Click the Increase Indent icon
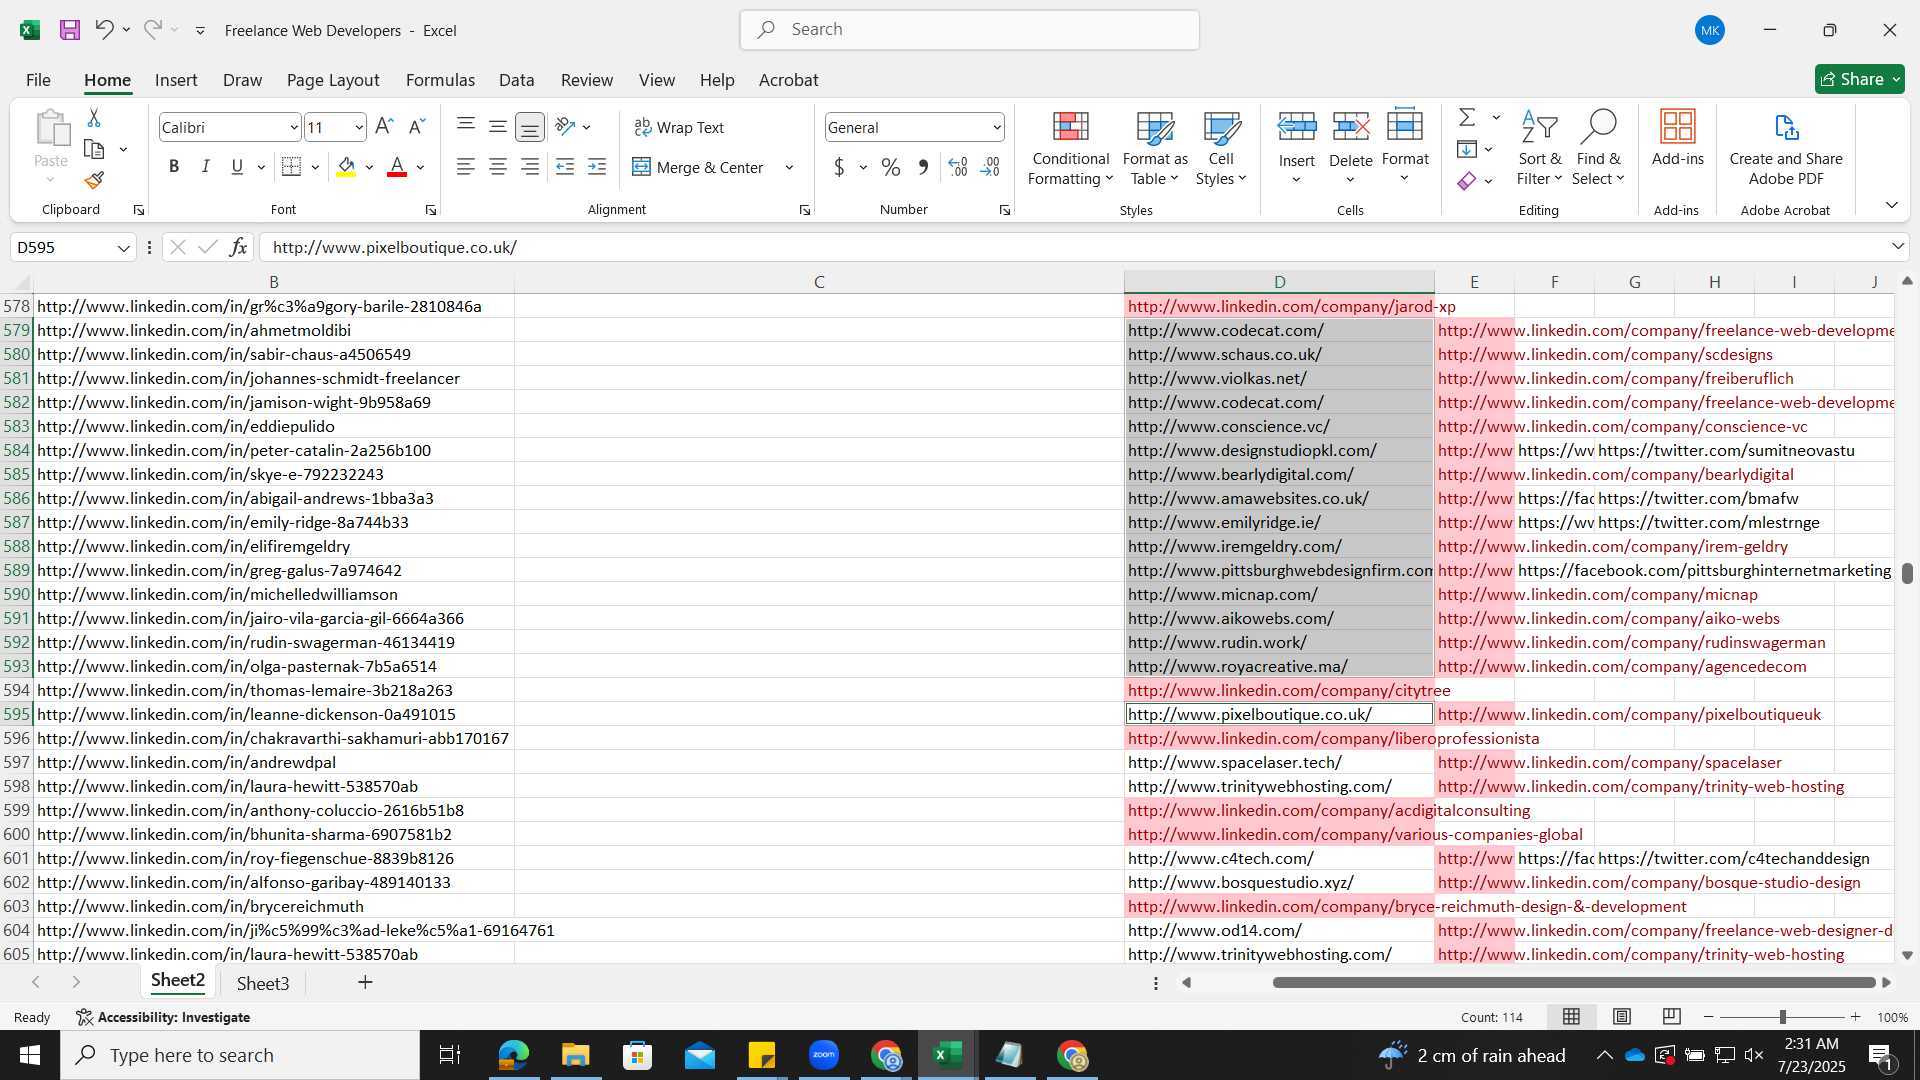 [597, 167]
